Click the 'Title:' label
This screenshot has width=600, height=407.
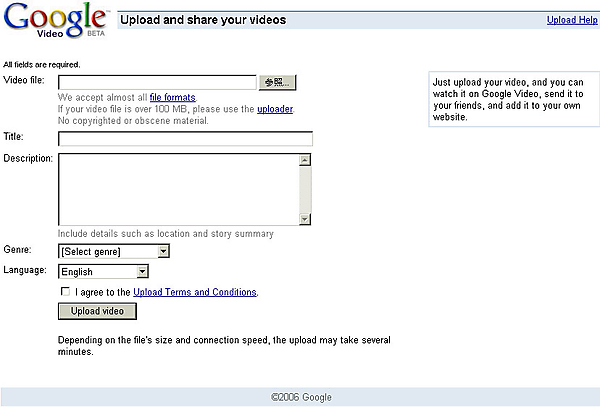pos(13,137)
